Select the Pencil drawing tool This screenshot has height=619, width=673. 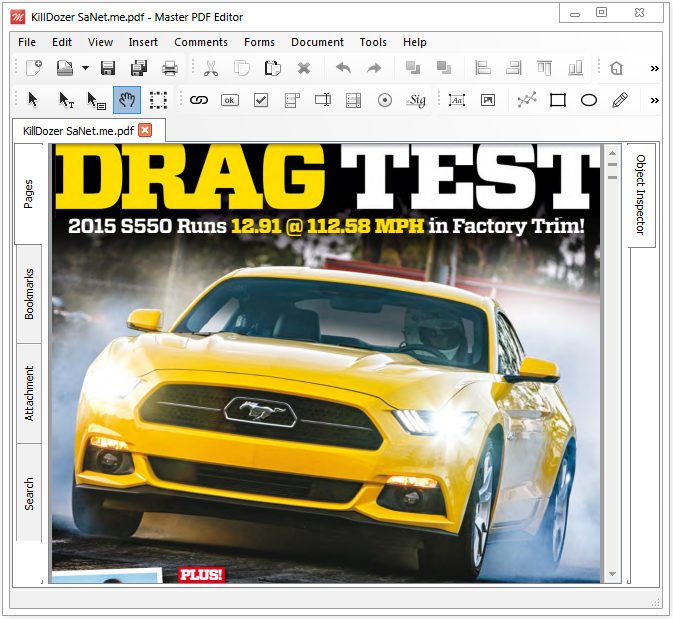[x=620, y=100]
